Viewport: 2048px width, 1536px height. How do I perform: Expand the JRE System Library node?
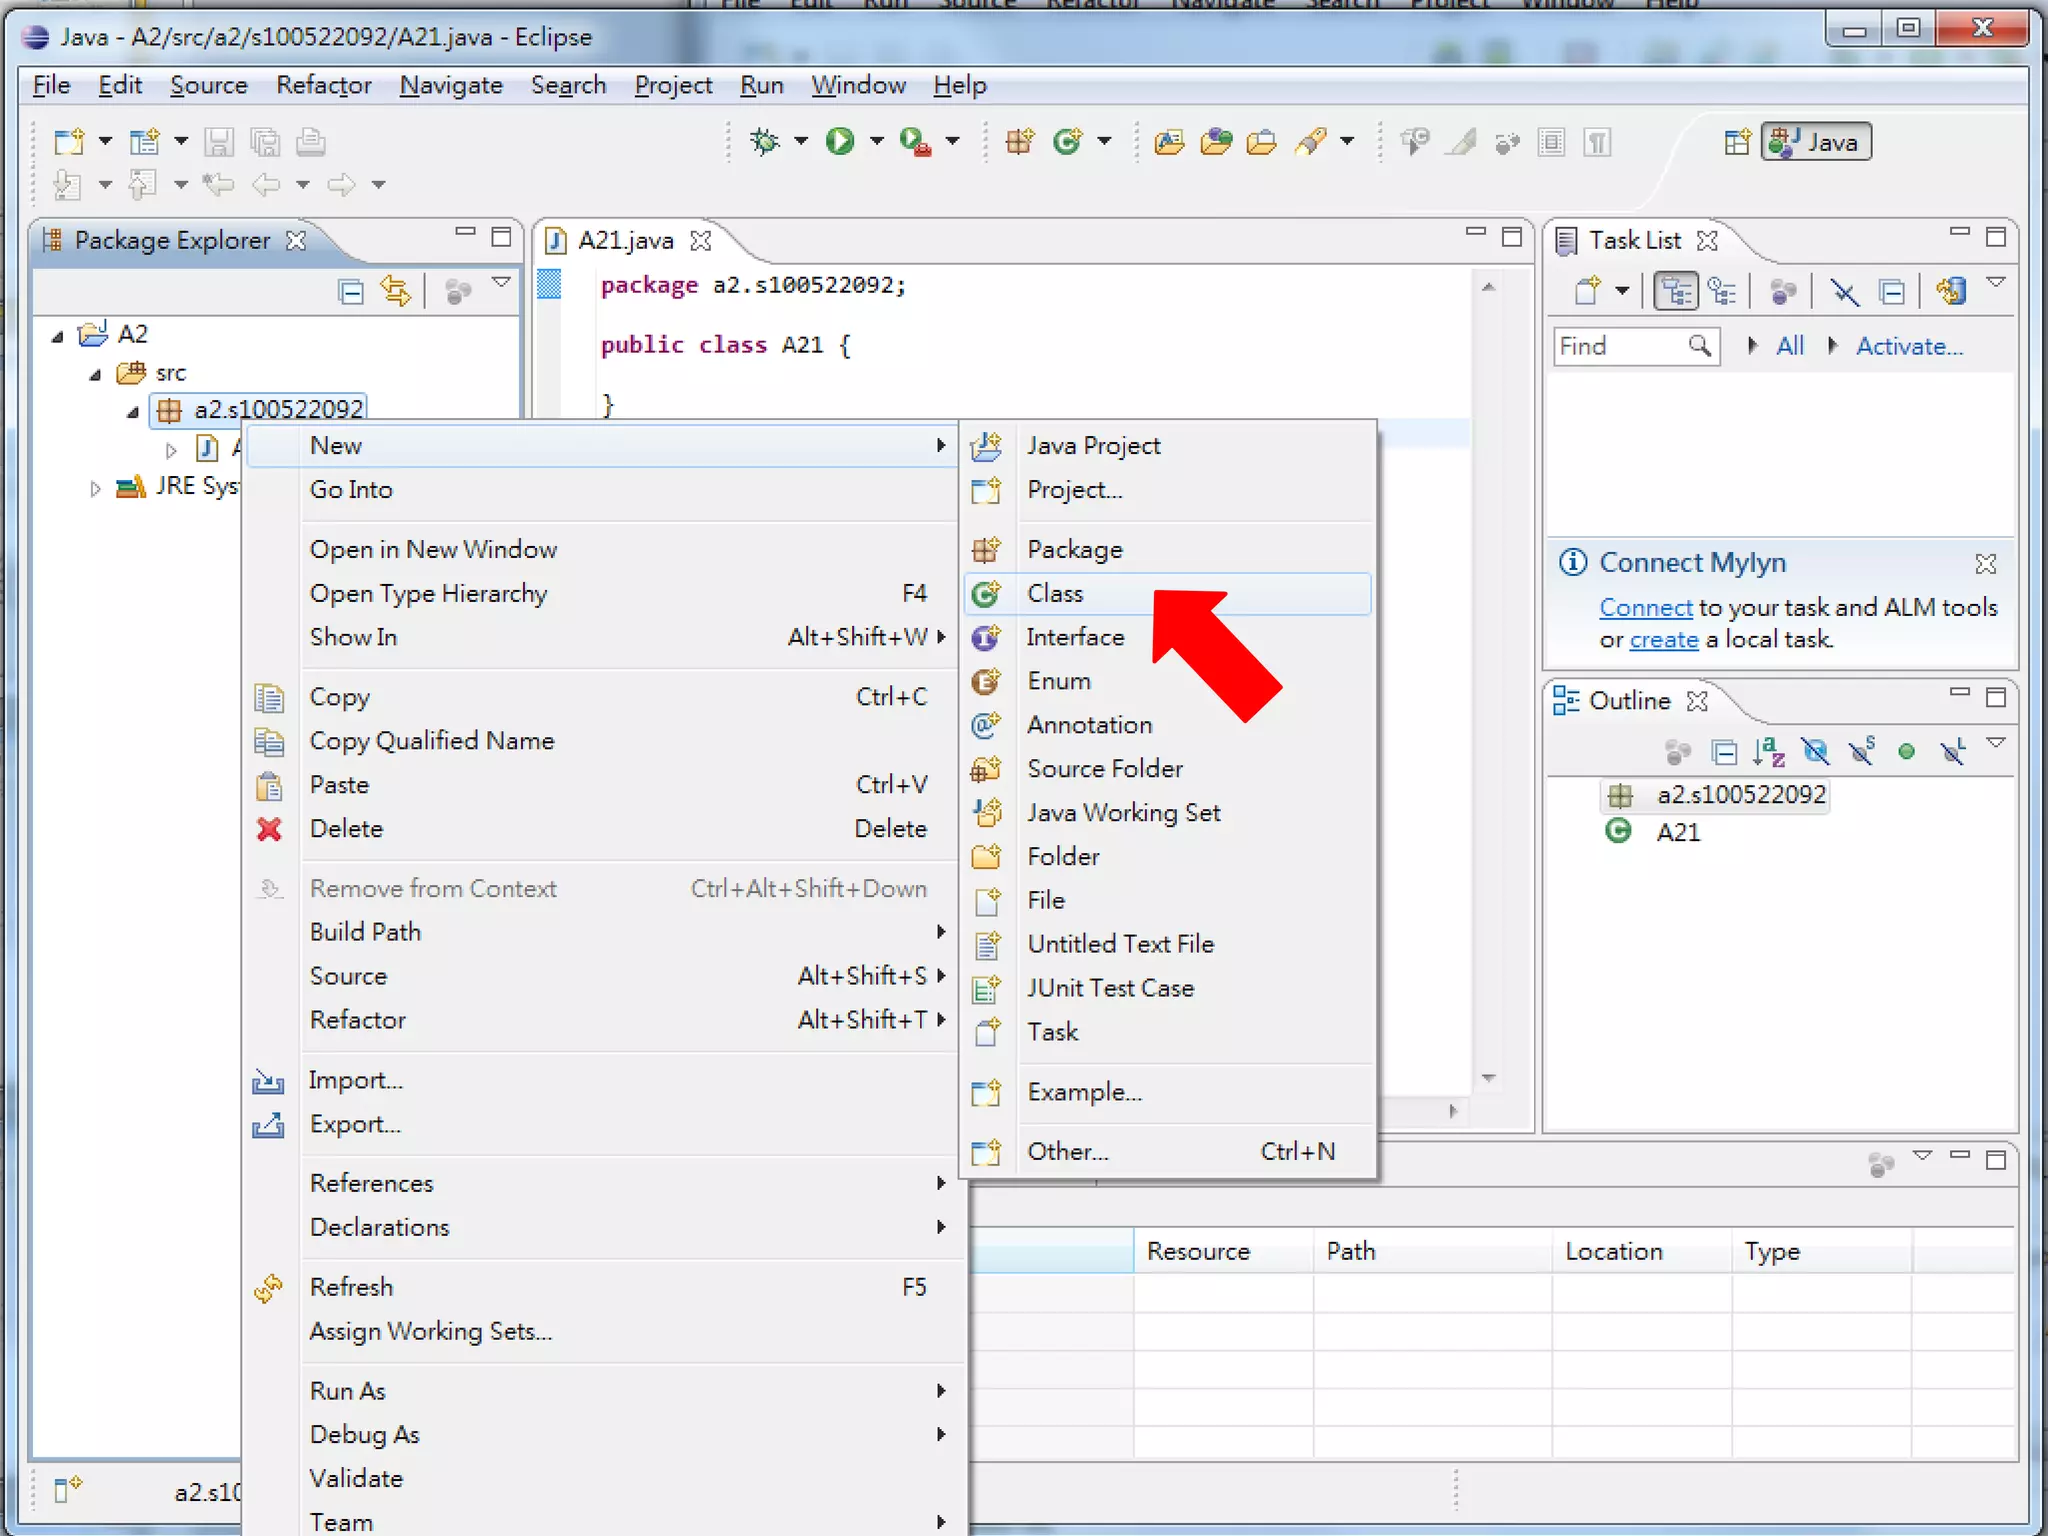coord(95,488)
